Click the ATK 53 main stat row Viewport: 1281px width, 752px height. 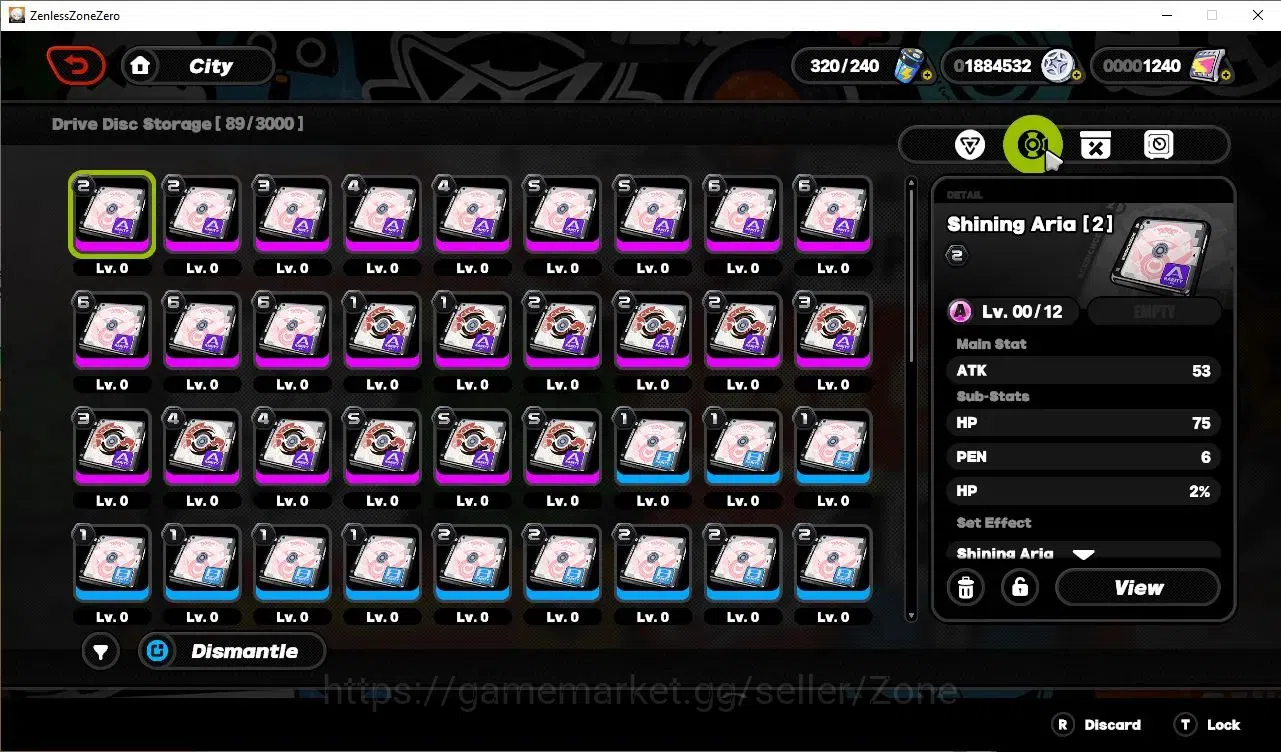tap(1083, 371)
